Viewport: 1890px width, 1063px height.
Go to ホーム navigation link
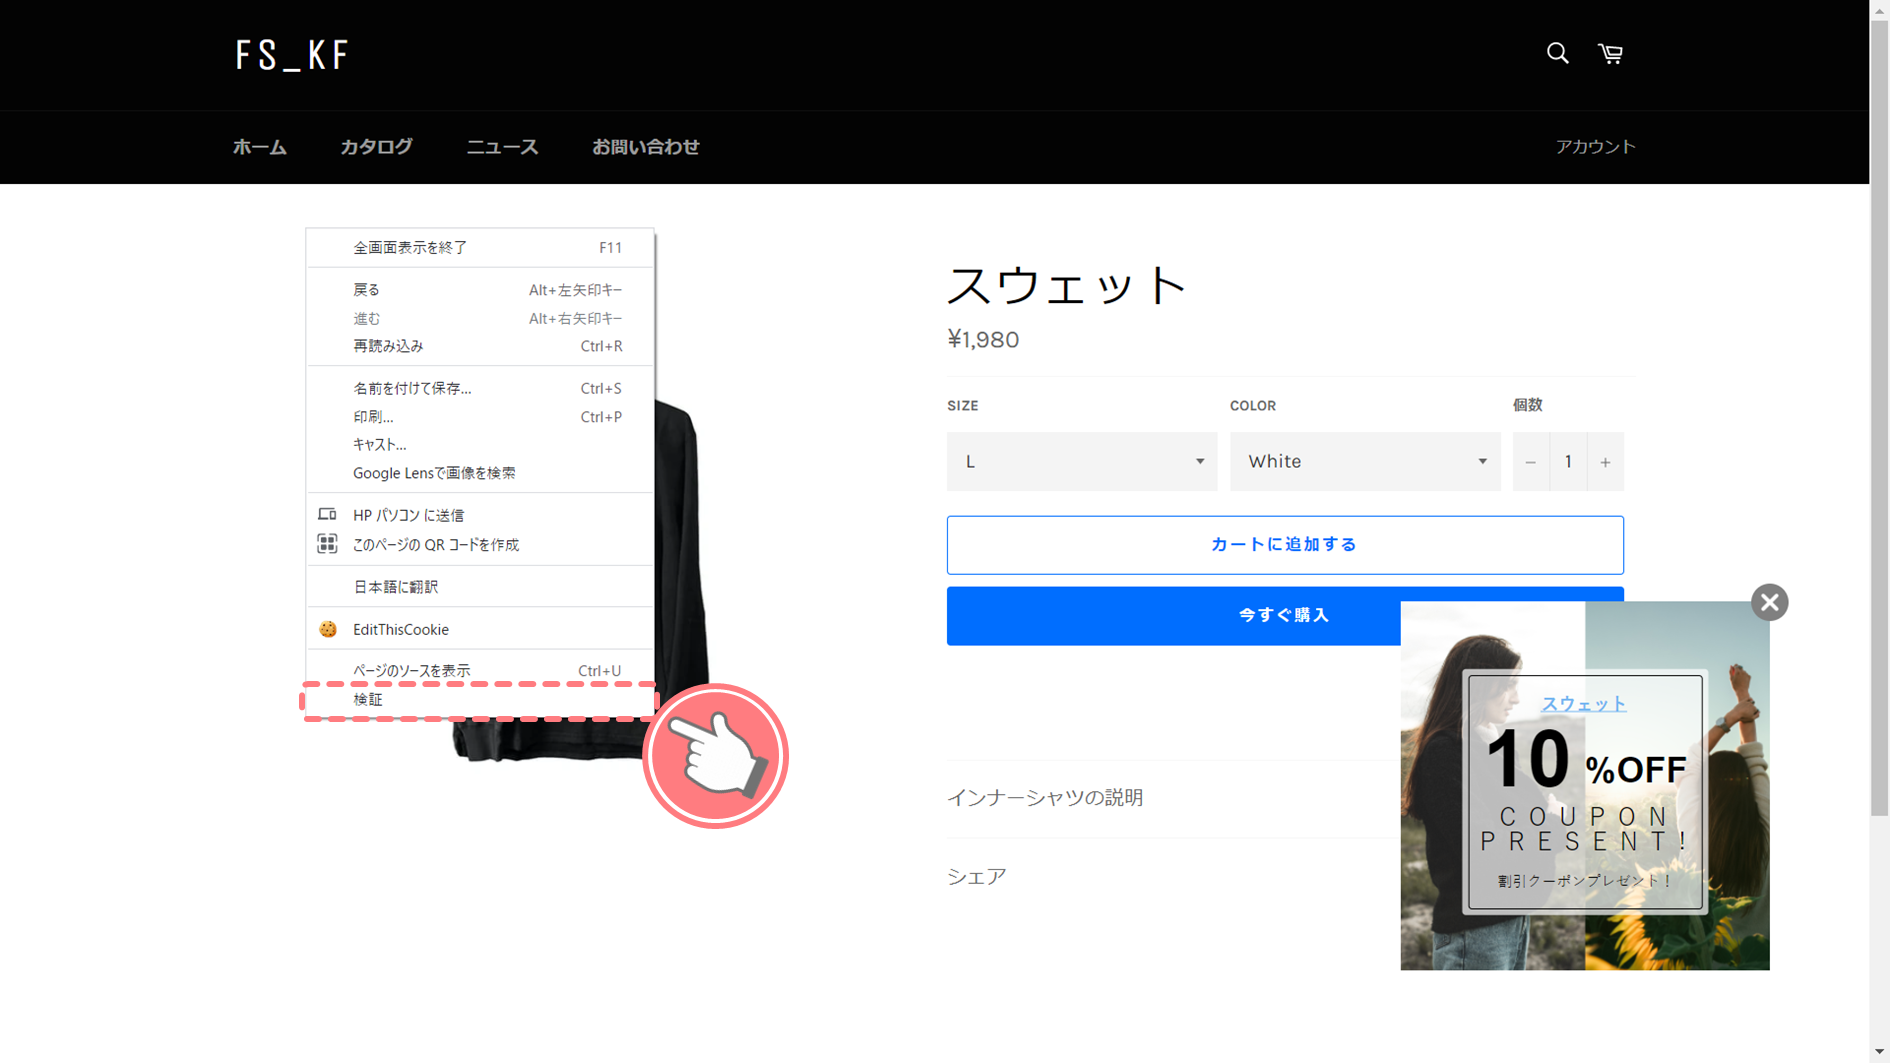tap(260, 147)
